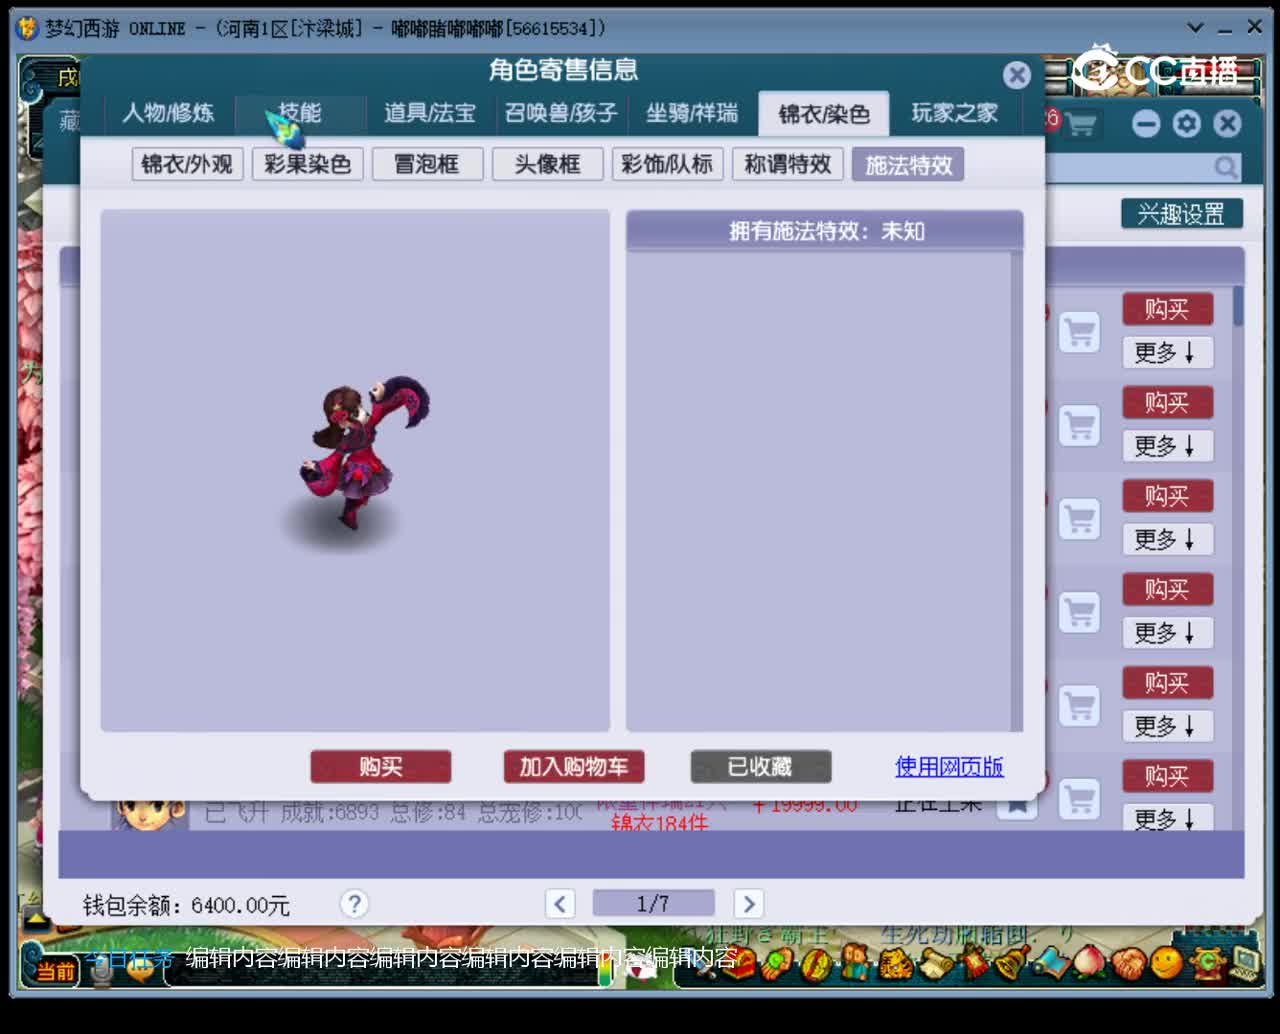Click 购买 in the 成就:6893 listing row
1280x1034 pixels.
pyautogui.click(x=1167, y=776)
